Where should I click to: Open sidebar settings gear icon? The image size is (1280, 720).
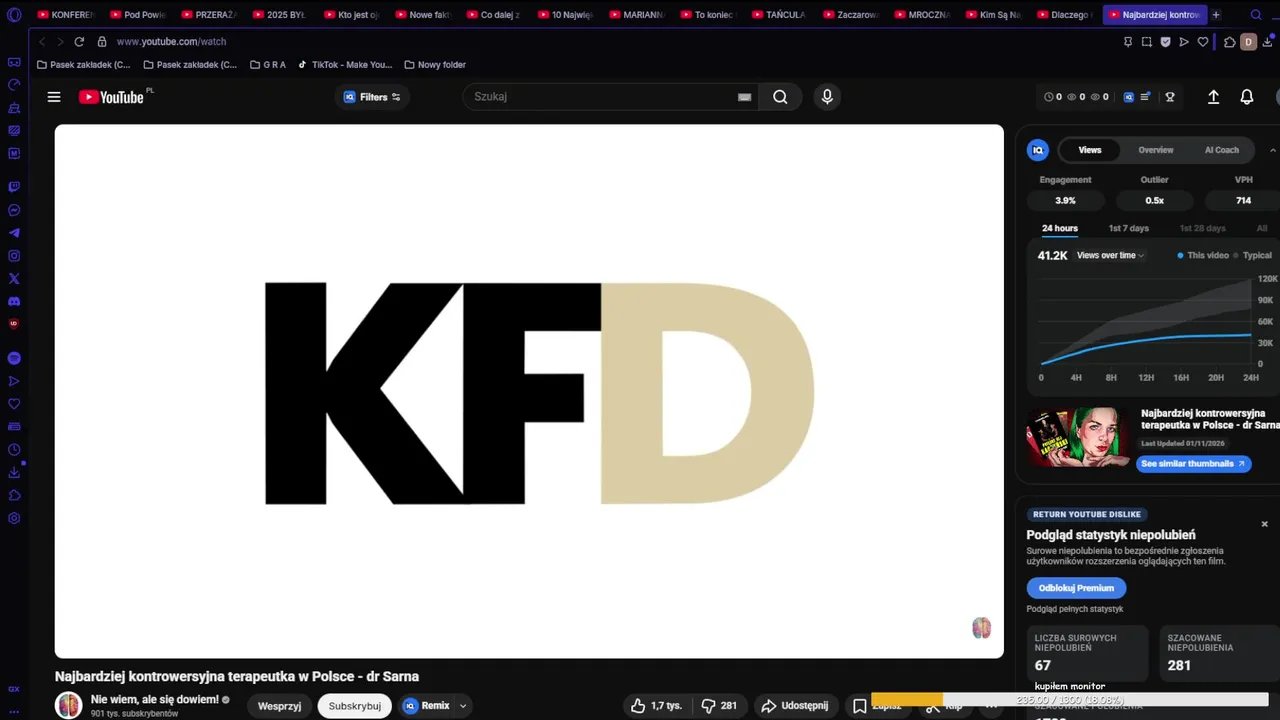click(x=14, y=518)
